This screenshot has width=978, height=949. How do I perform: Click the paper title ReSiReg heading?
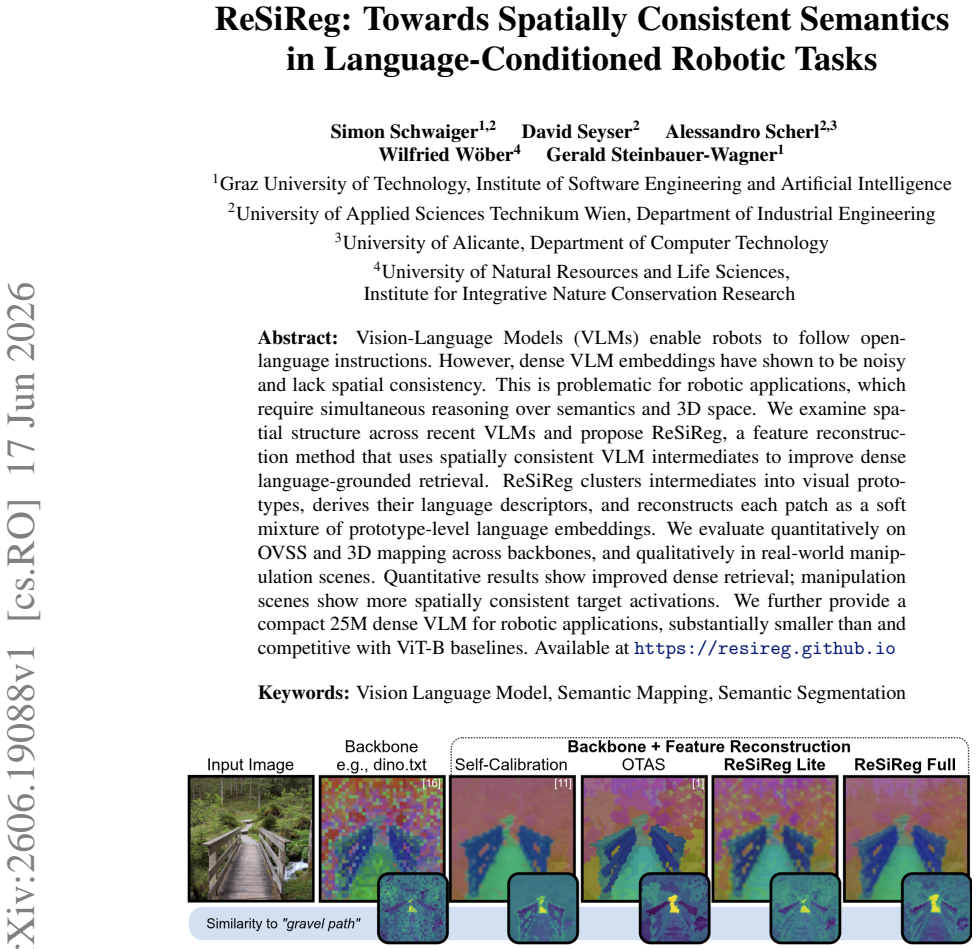(x=582, y=39)
